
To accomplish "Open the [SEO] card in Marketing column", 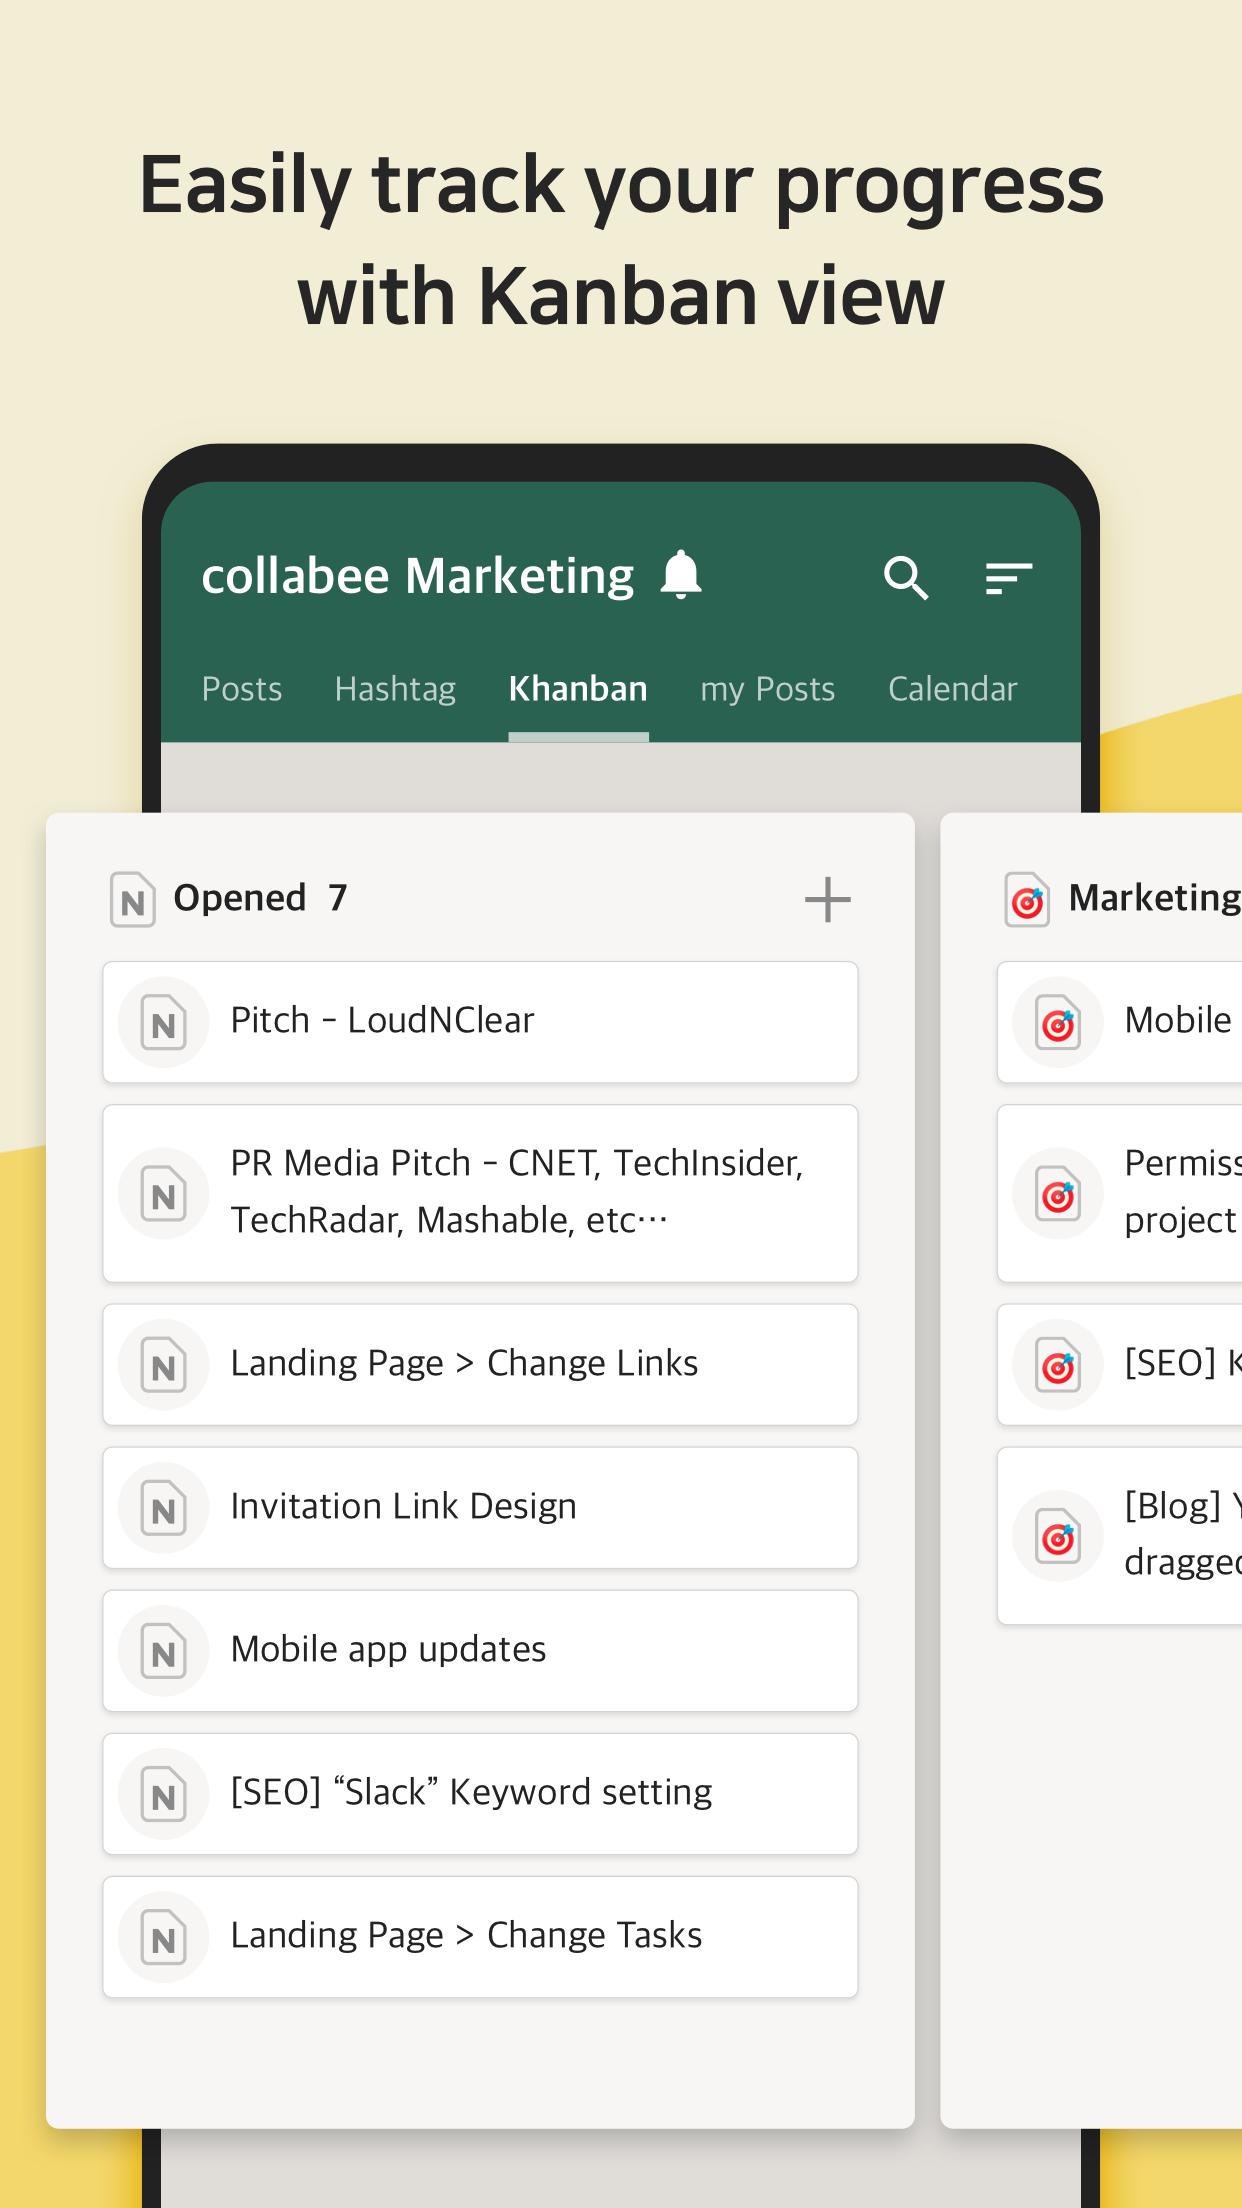I will (1120, 1365).
